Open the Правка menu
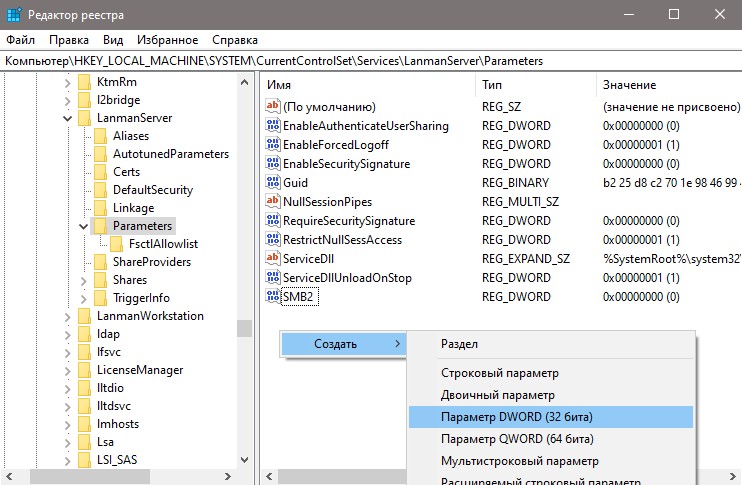The width and height of the screenshot is (742, 485). point(69,40)
